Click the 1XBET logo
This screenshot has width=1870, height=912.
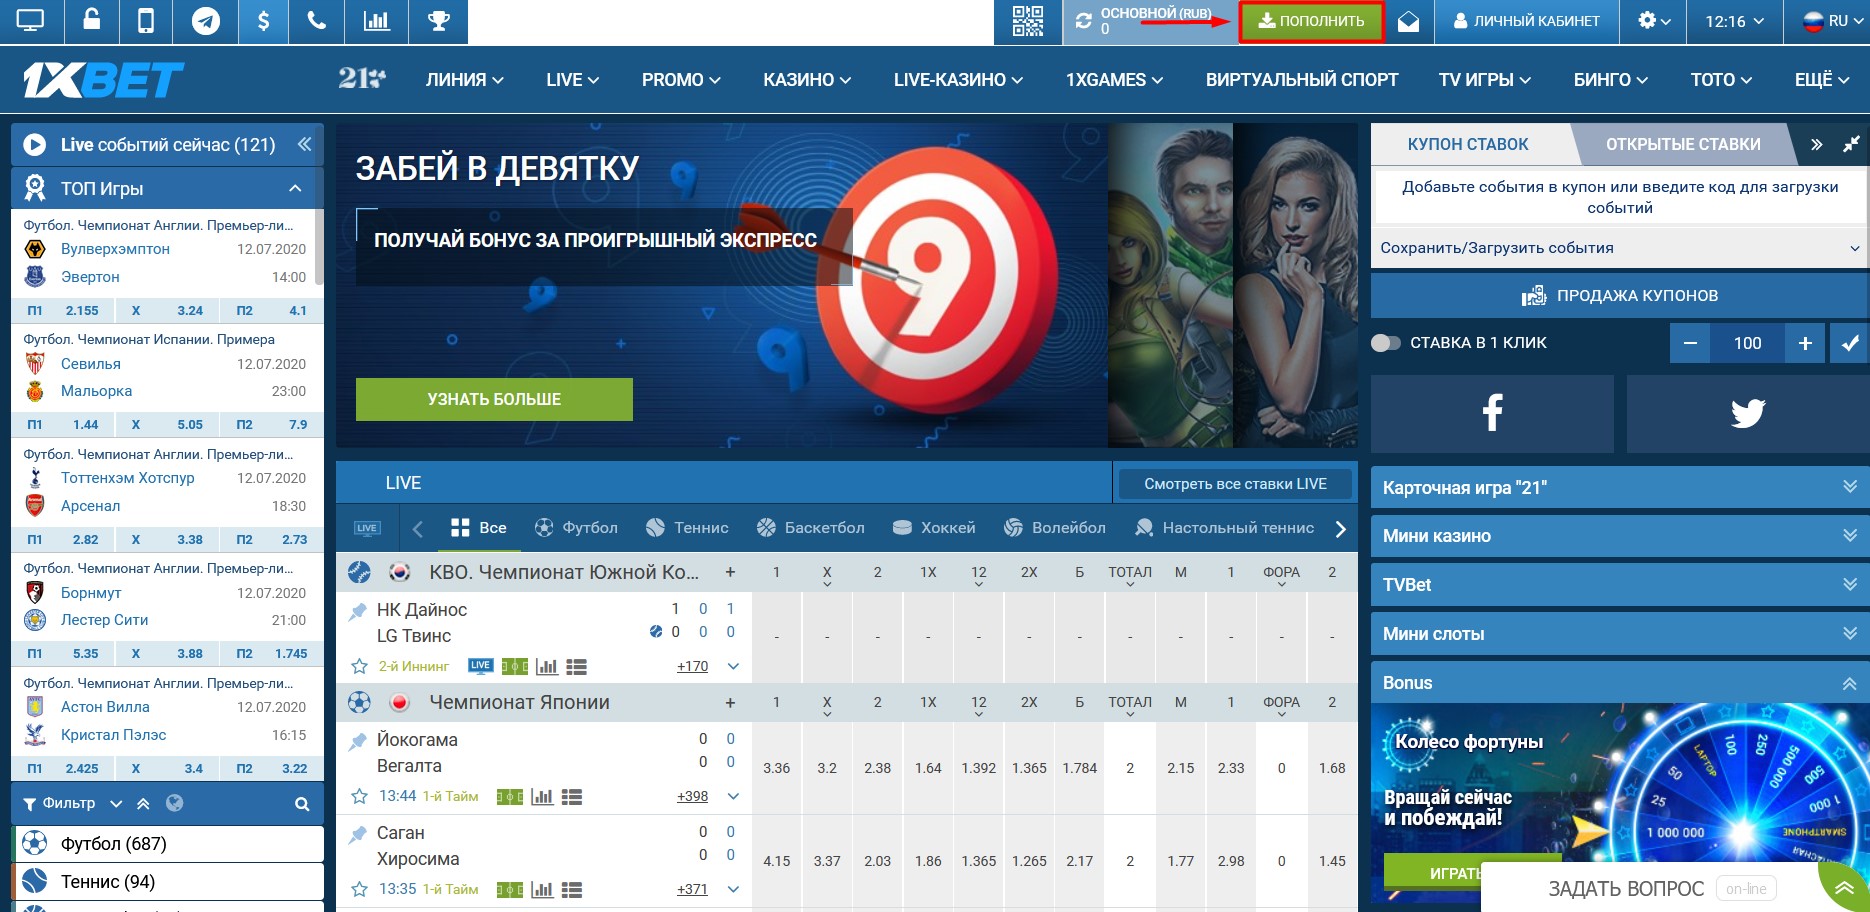tap(103, 80)
